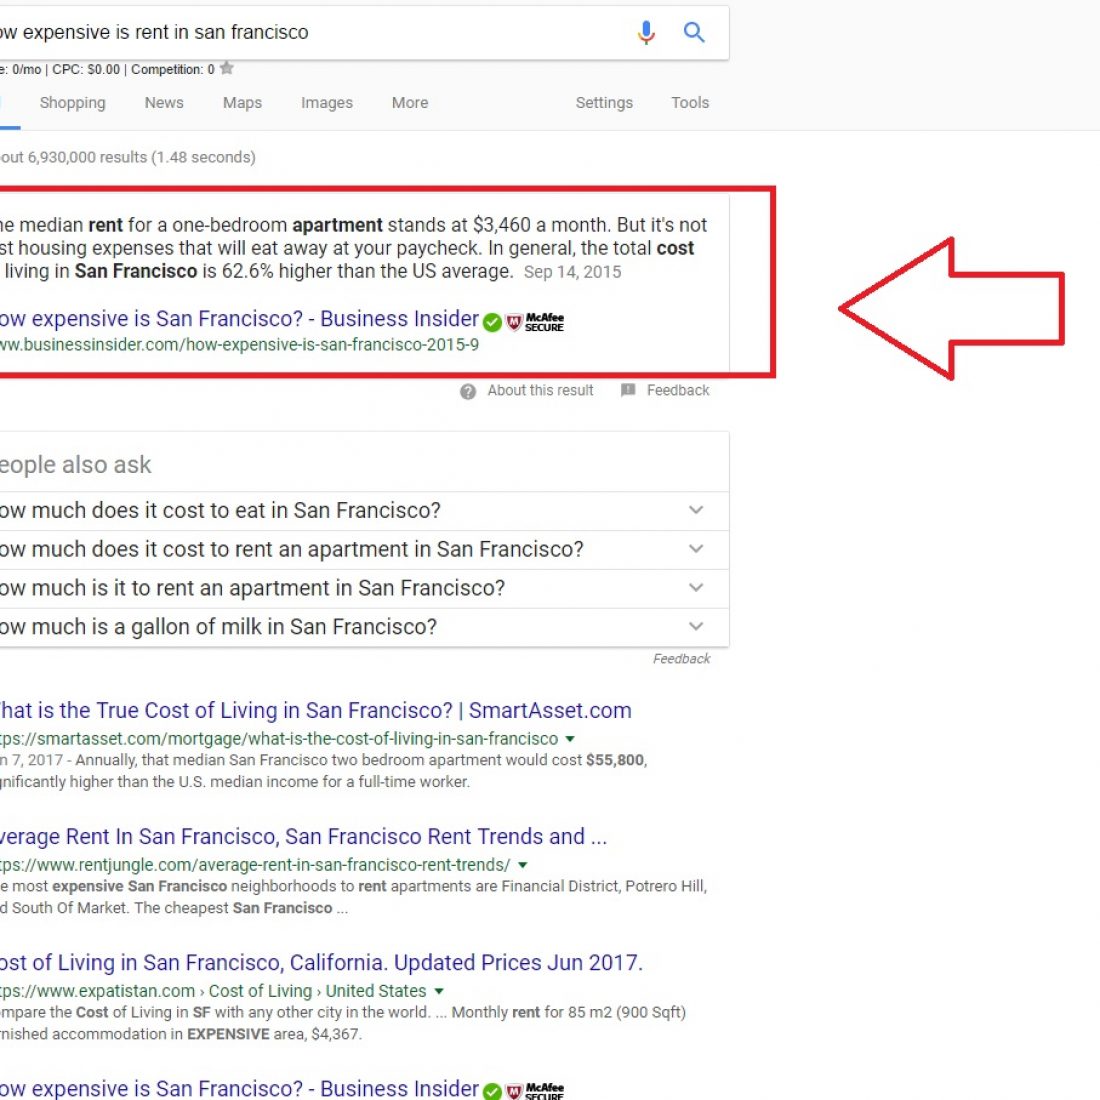Open the More search menu
1100x1100 pixels.
(x=410, y=102)
